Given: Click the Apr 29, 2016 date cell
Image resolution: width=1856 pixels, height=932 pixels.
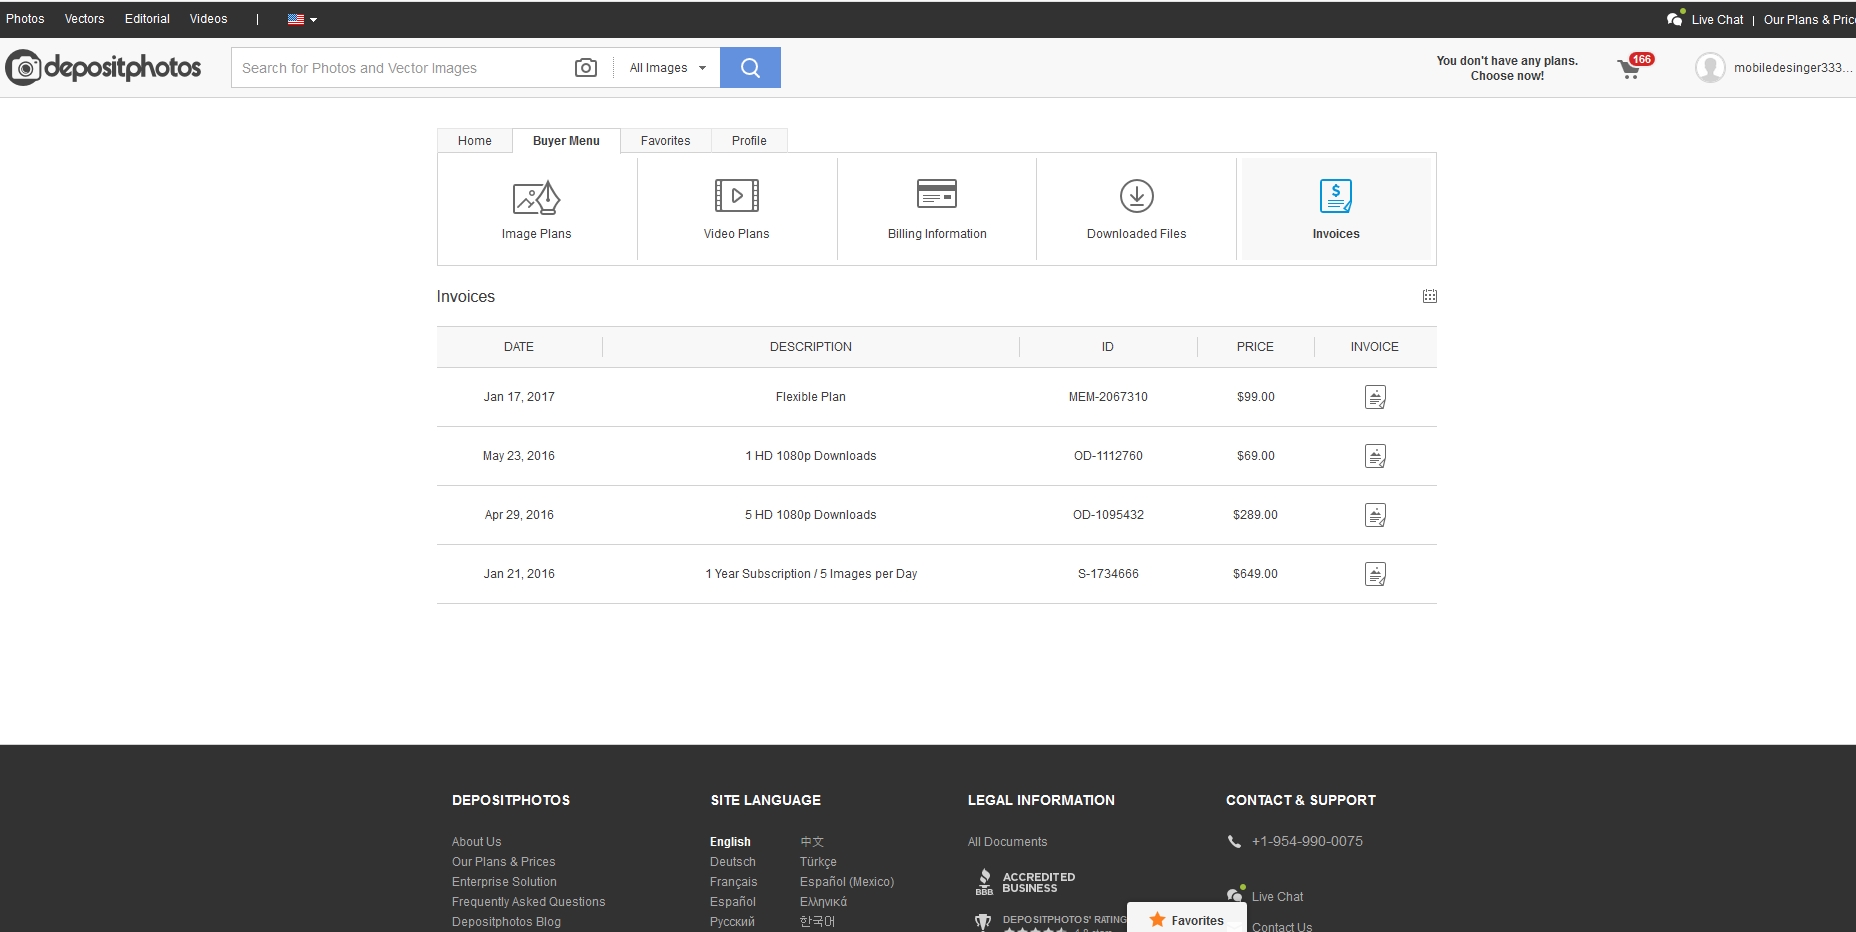Looking at the screenshot, I should coord(519,515).
